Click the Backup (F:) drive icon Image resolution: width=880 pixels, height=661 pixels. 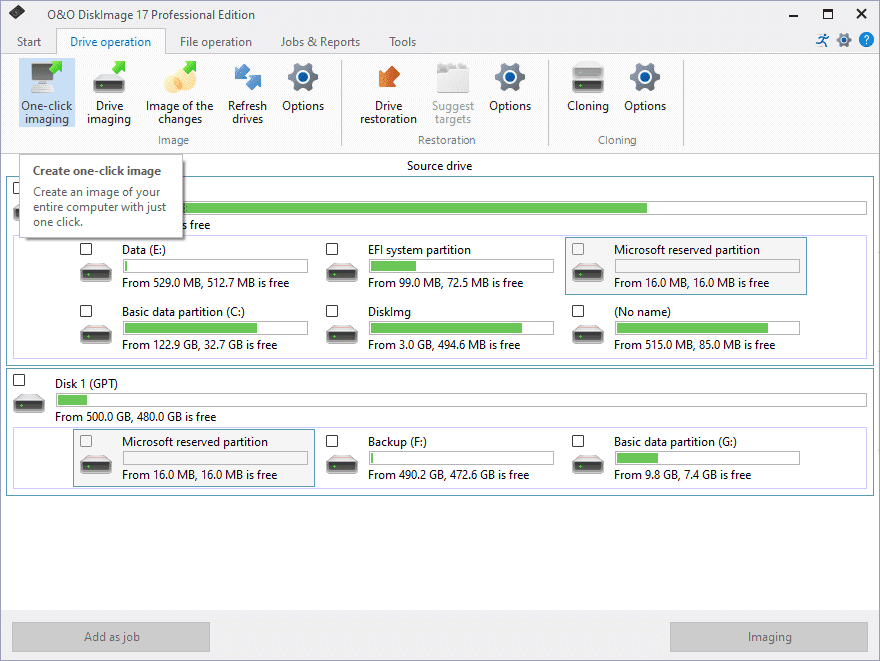[342, 465]
